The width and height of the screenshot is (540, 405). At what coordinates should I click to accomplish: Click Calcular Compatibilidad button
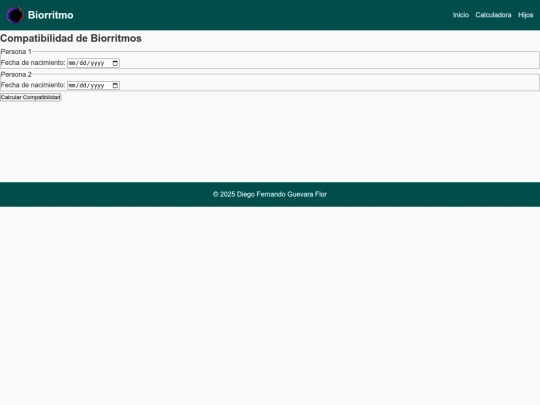point(31,97)
